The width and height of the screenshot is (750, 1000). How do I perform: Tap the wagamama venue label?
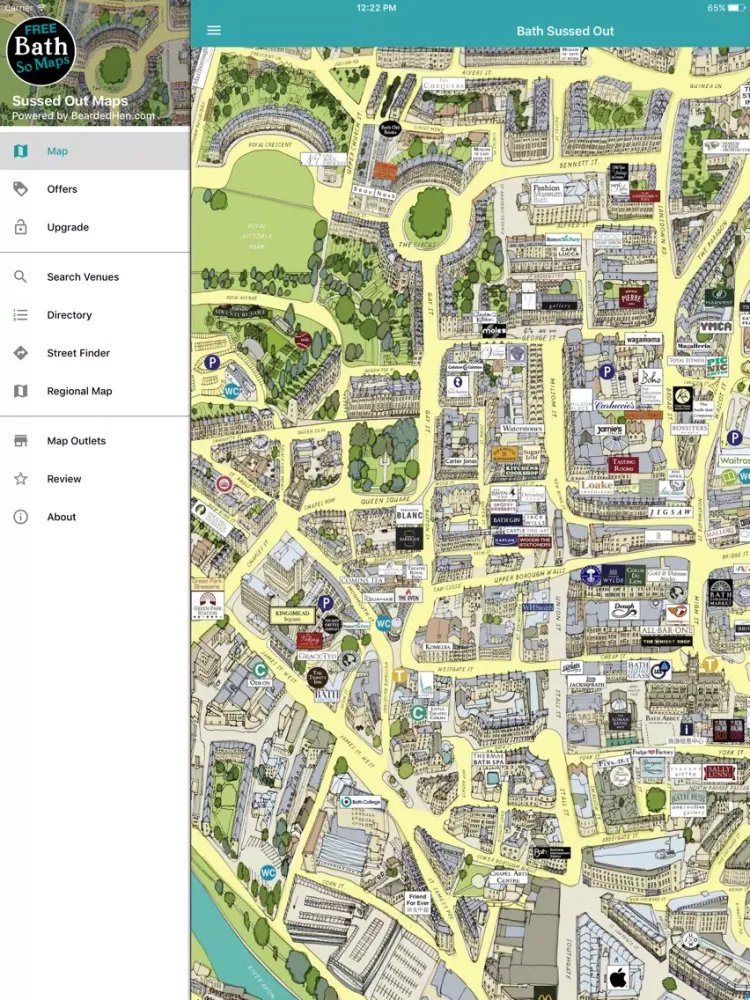pos(643,339)
